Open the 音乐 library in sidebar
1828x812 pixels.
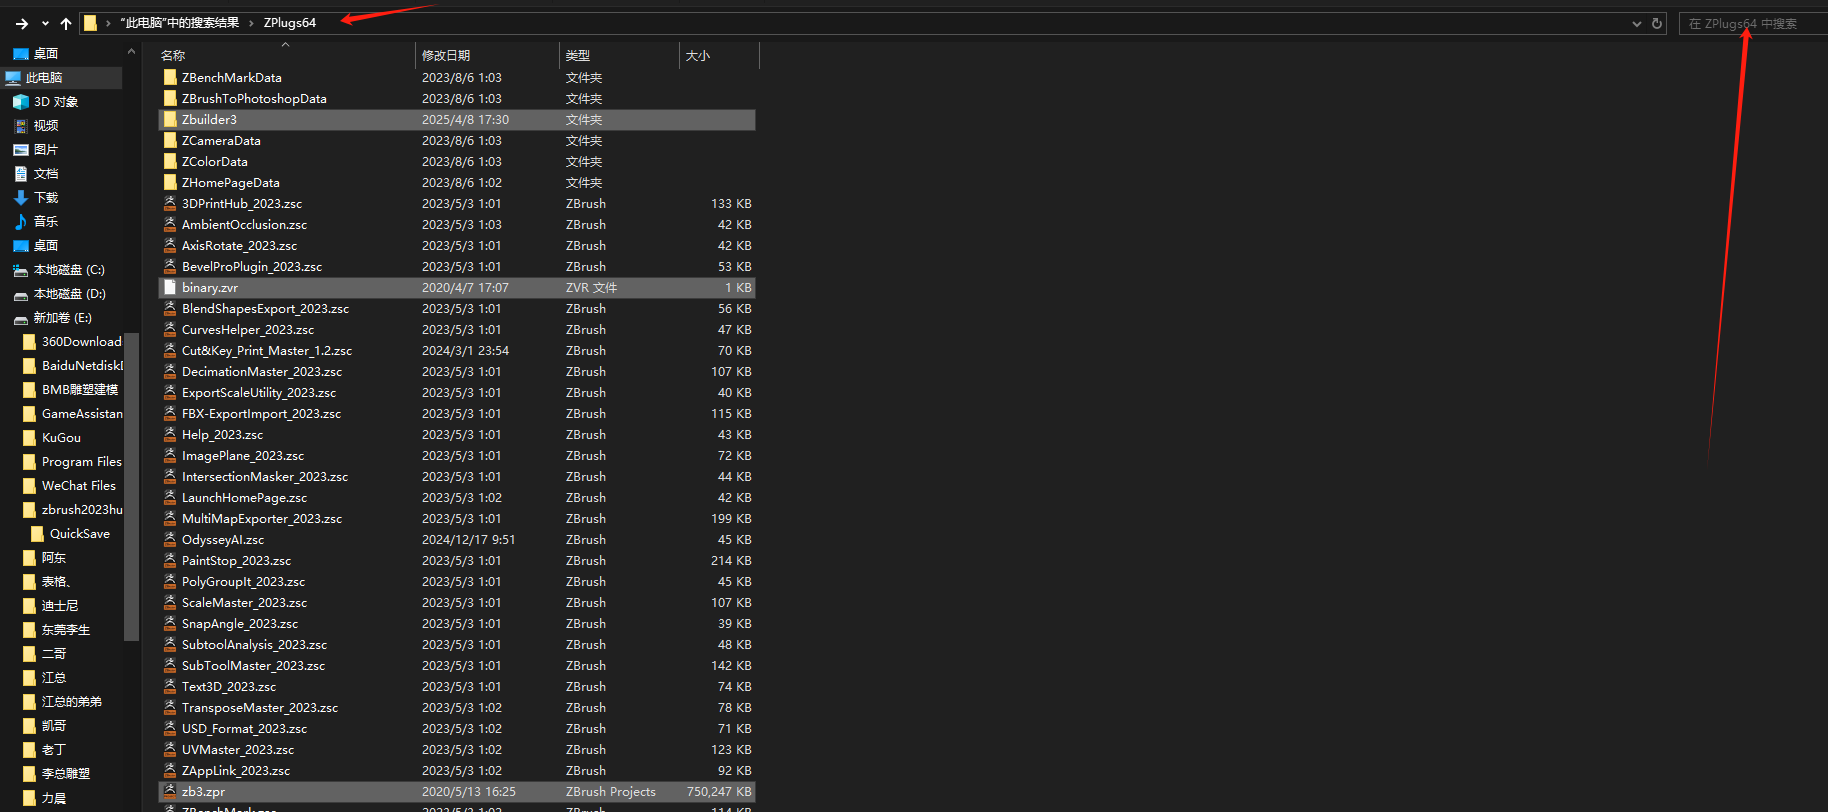tap(46, 222)
